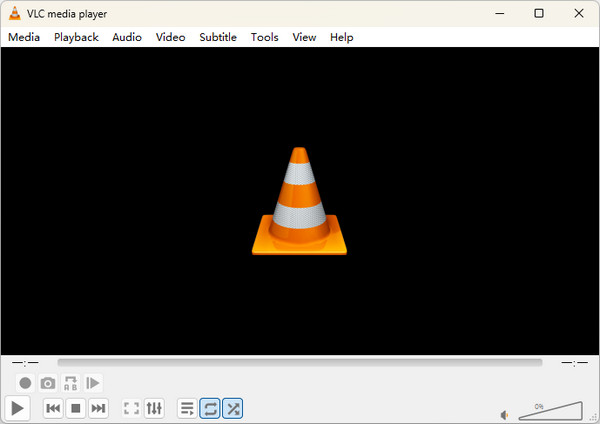Click the VLC cone title bar icon
Viewport: 600px width, 424px height.
(15, 13)
